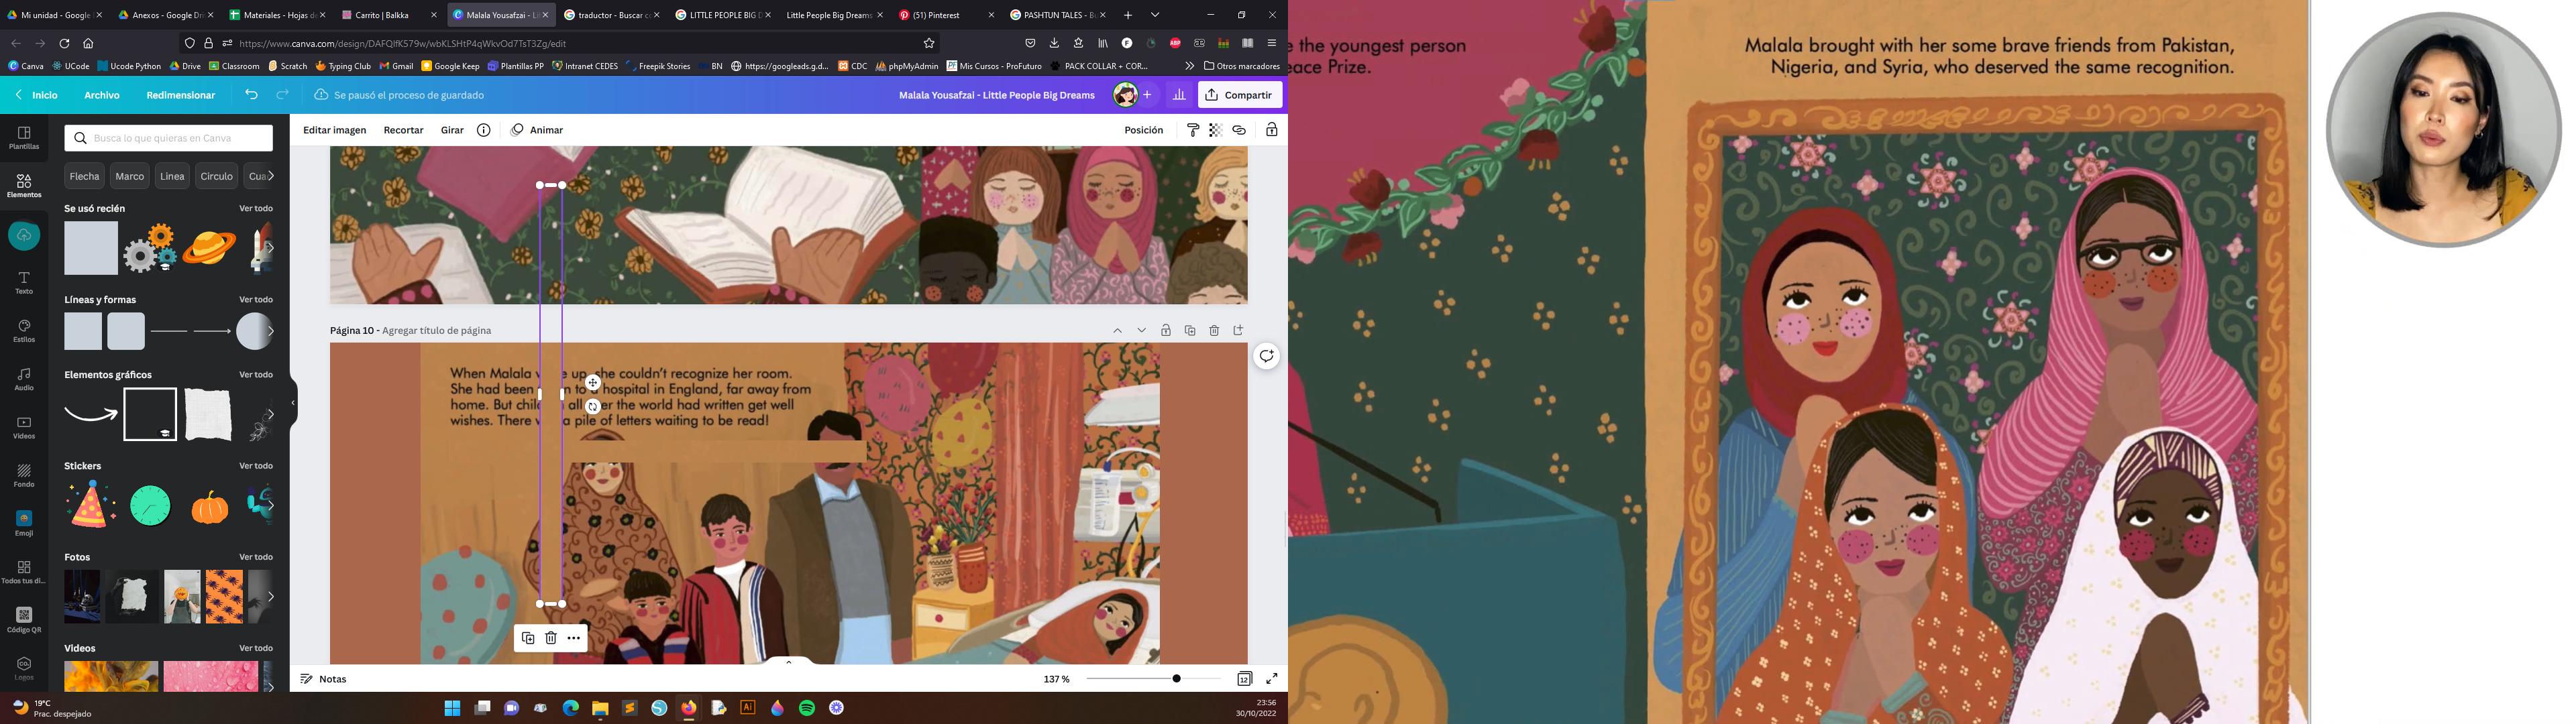The image size is (2576, 724).
Task: Open the Estilos sidebar panel
Action: pos(24,331)
